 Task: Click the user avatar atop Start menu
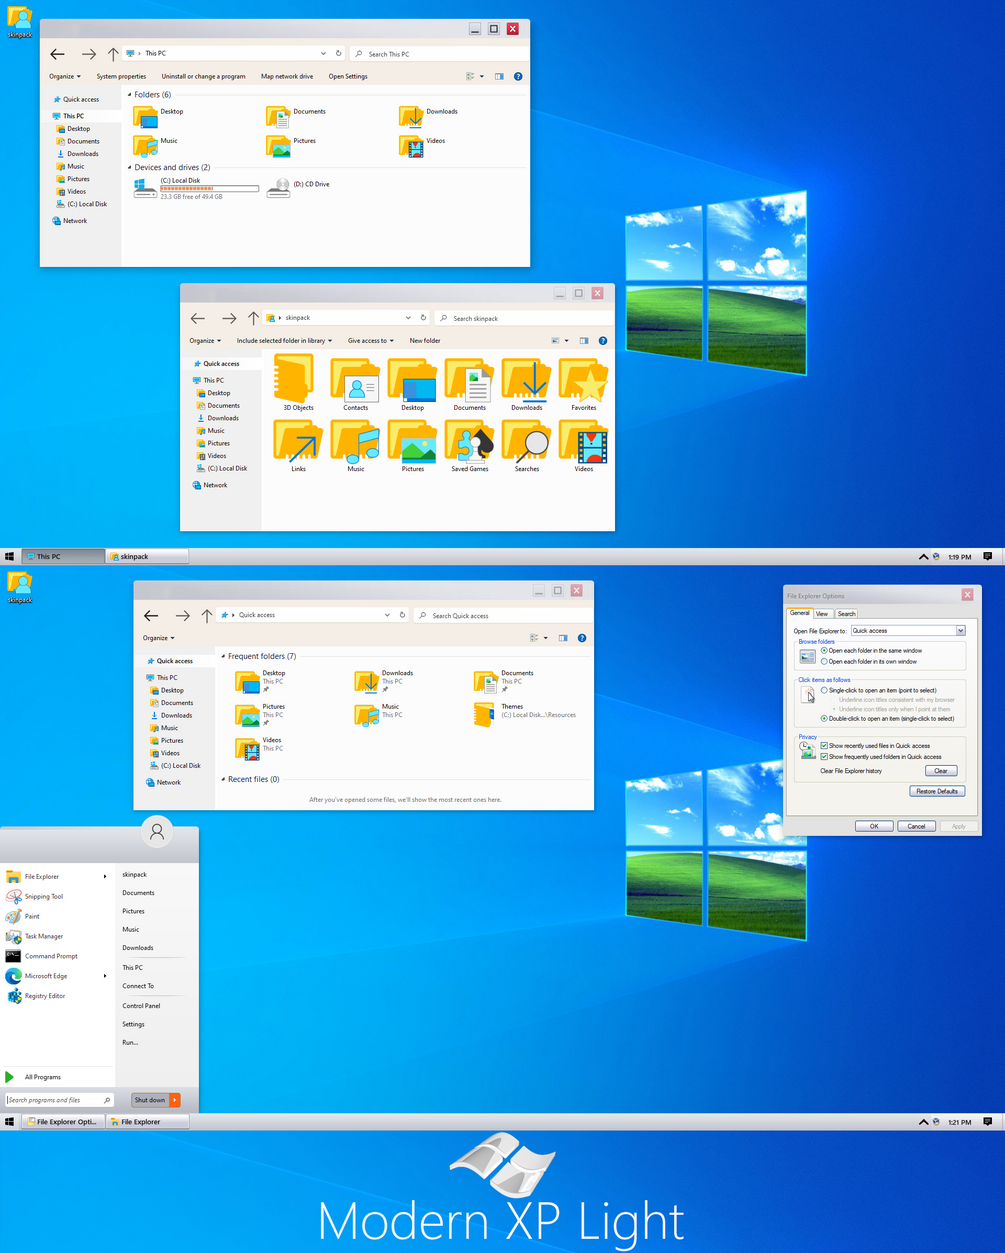click(x=157, y=831)
